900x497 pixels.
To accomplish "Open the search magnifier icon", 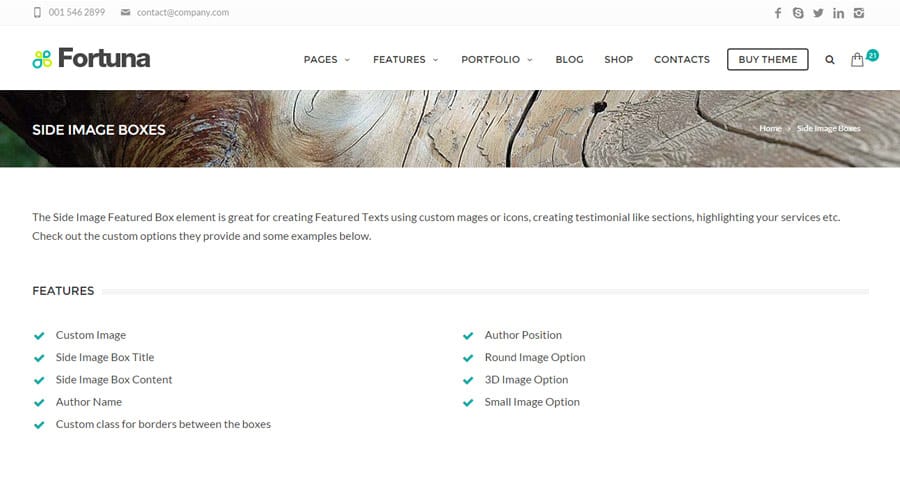I will point(829,60).
